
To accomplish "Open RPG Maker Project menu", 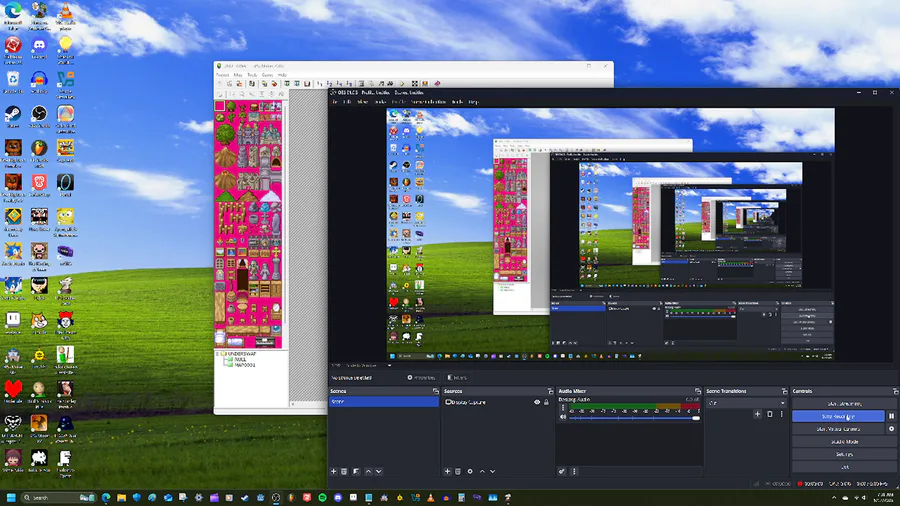I will click(x=223, y=75).
